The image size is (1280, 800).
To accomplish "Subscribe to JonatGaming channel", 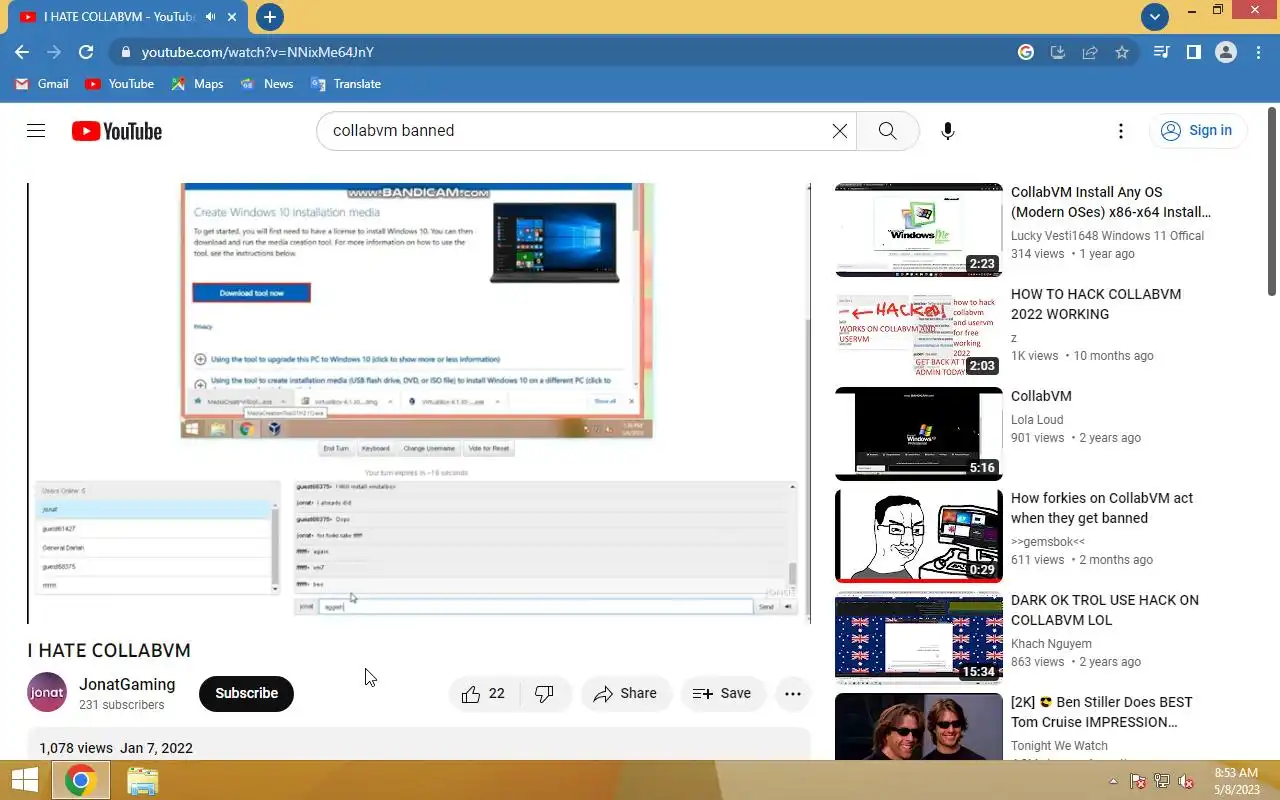I will pyautogui.click(x=246, y=693).
